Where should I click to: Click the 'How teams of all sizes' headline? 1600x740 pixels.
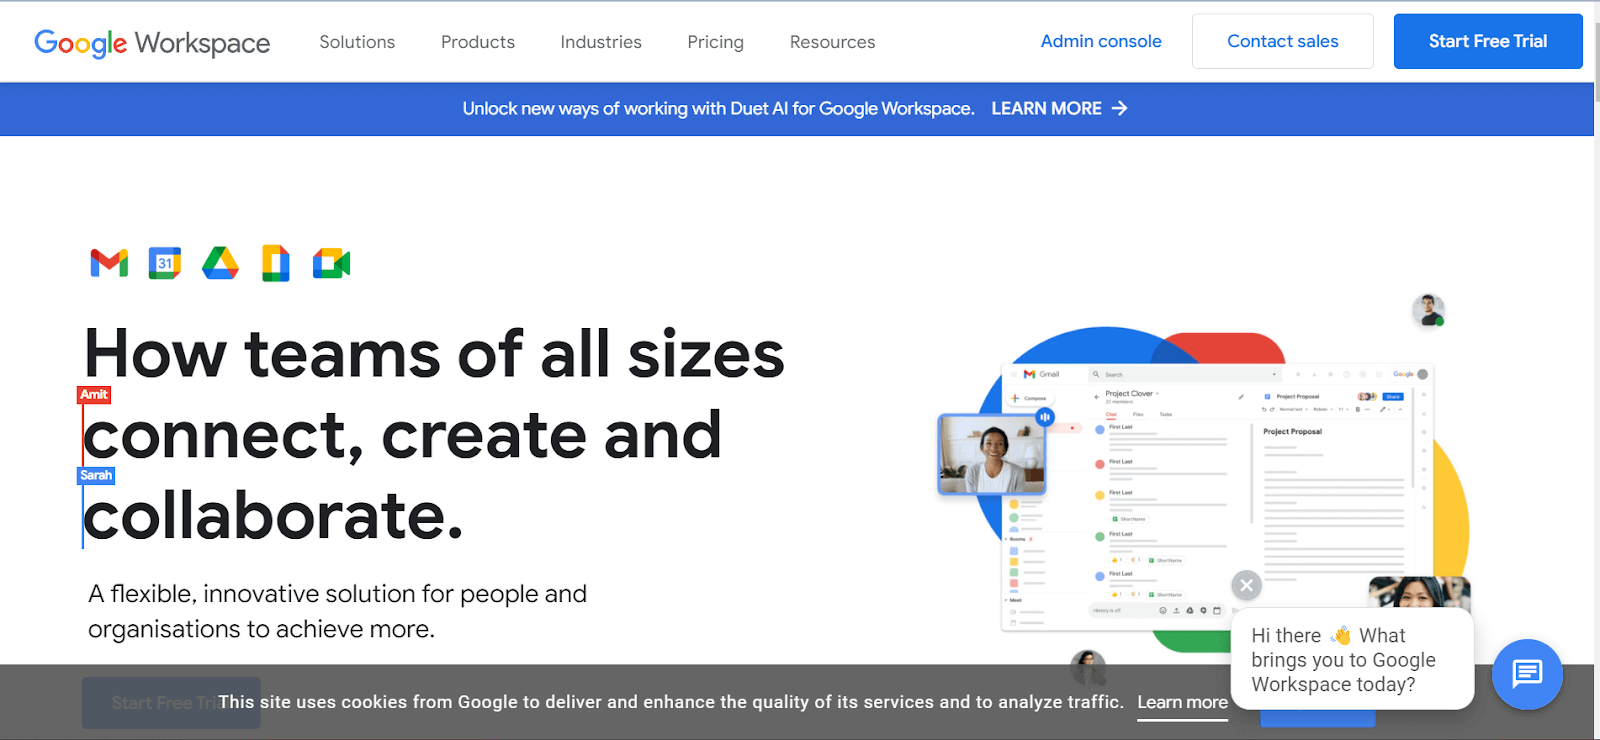click(435, 435)
